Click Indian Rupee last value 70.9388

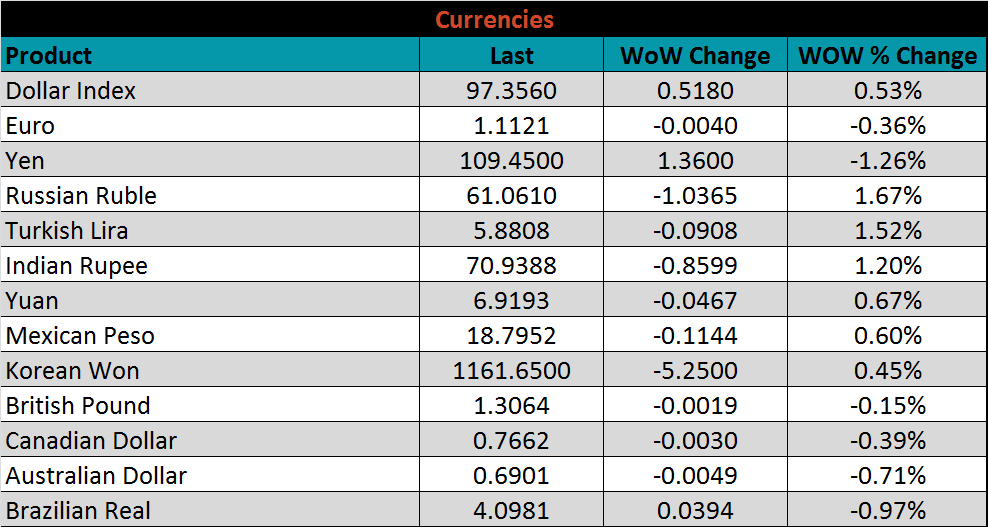(x=511, y=266)
